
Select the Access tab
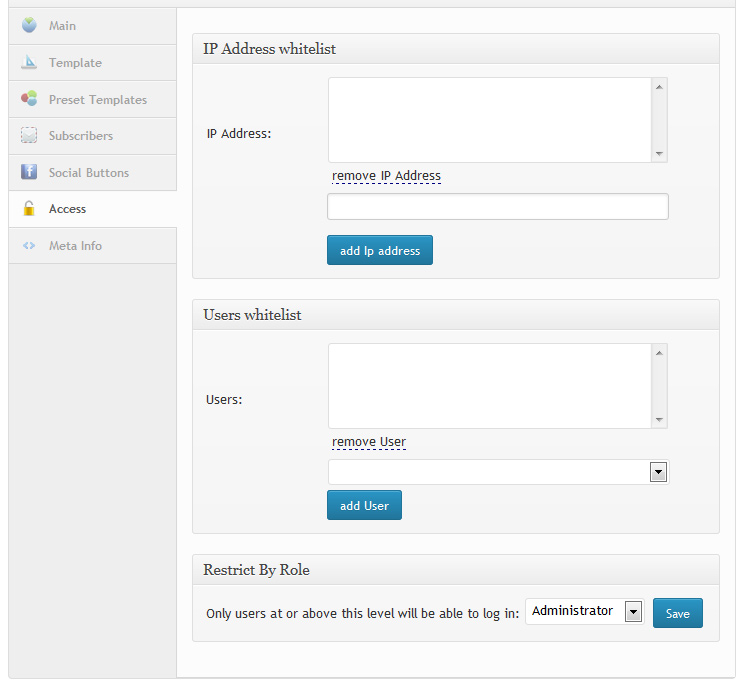[93, 209]
